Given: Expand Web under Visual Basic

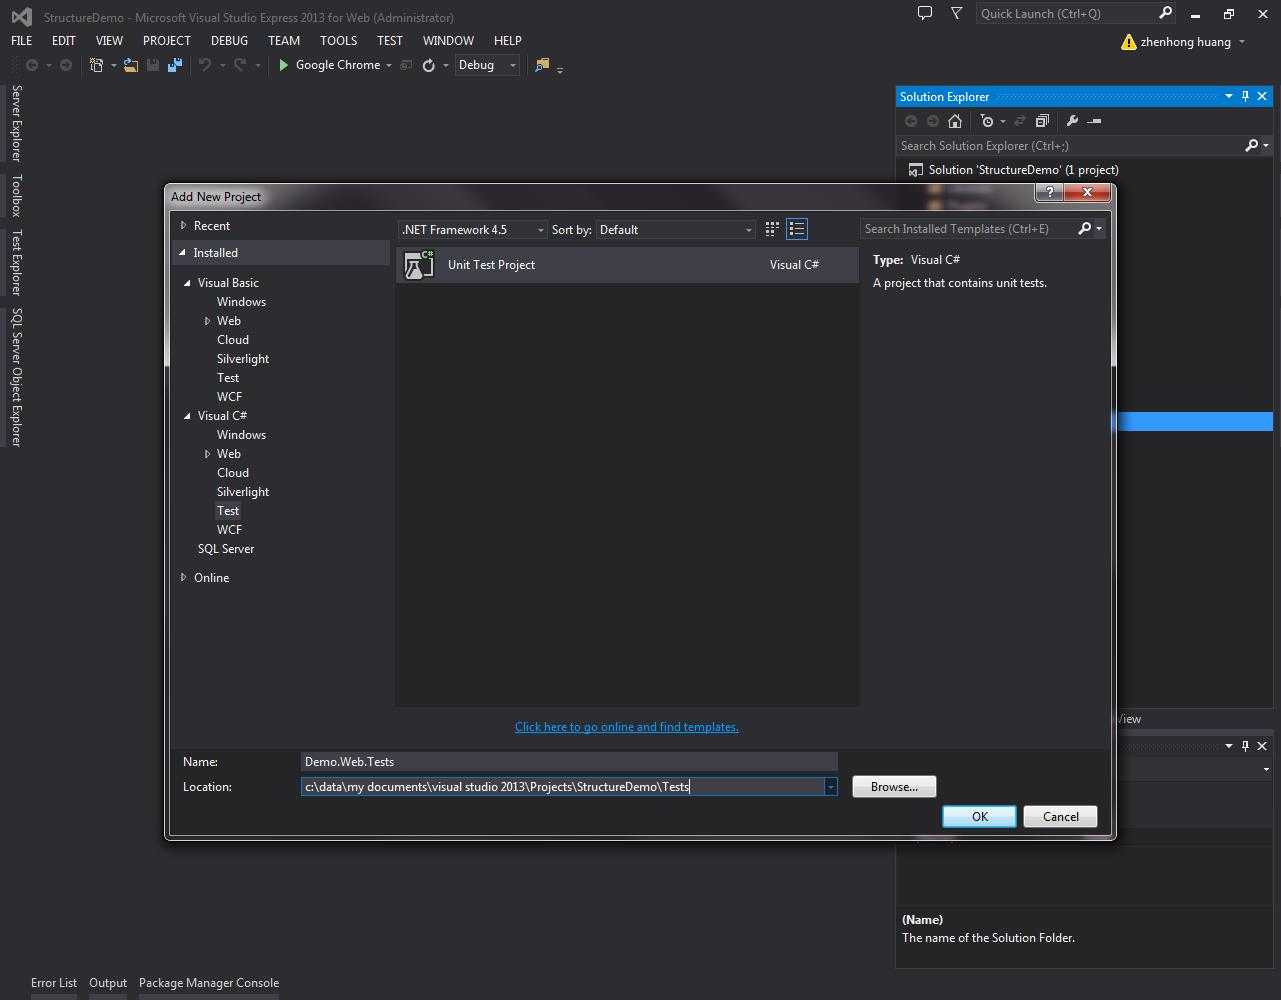Looking at the screenshot, I should pyautogui.click(x=207, y=321).
